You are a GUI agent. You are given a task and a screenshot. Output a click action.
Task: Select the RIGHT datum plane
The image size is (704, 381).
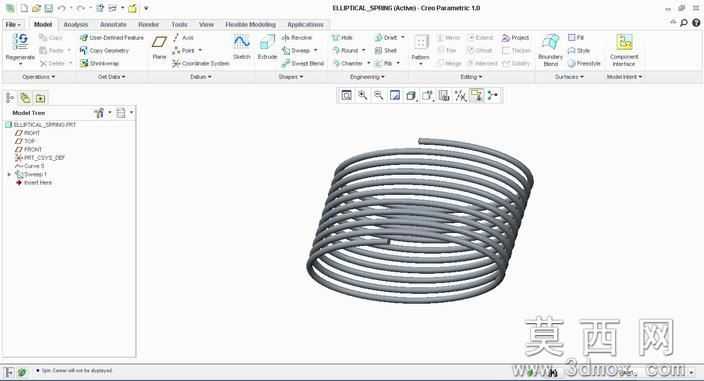click(x=28, y=133)
